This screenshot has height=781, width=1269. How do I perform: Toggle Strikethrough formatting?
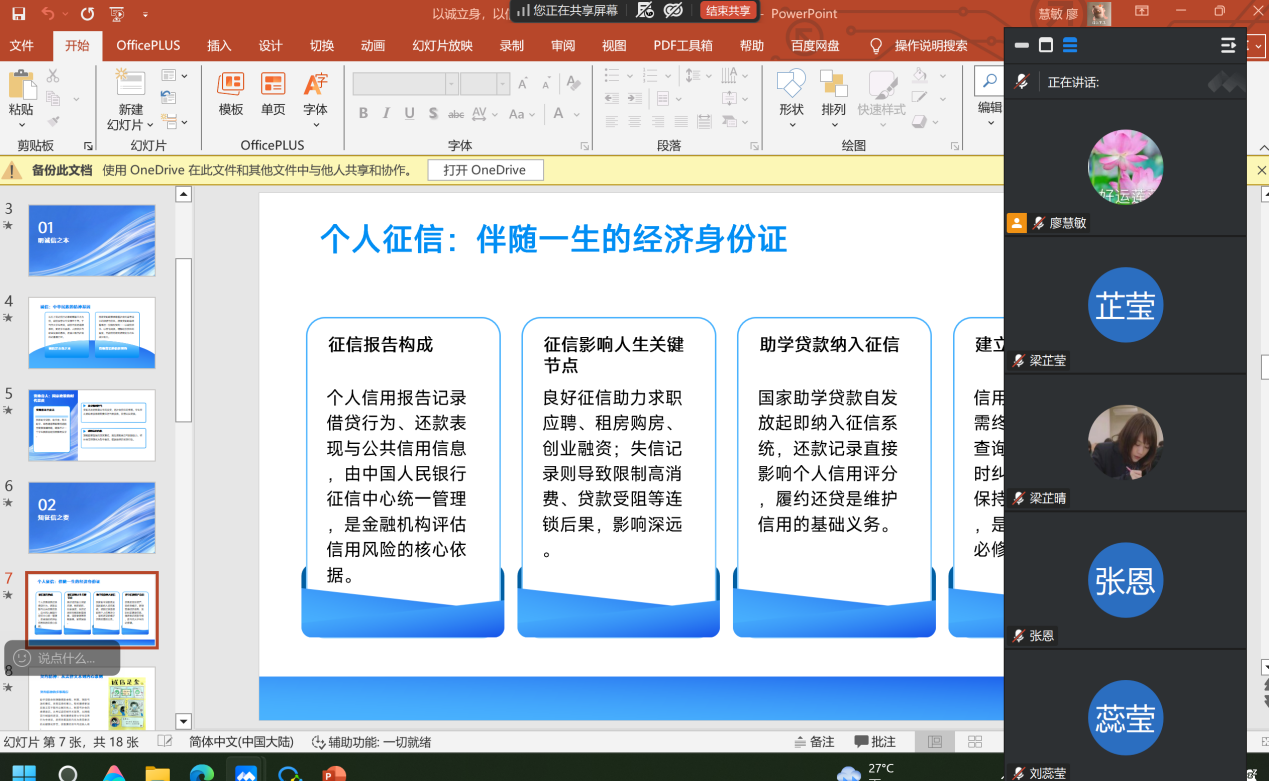456,114
